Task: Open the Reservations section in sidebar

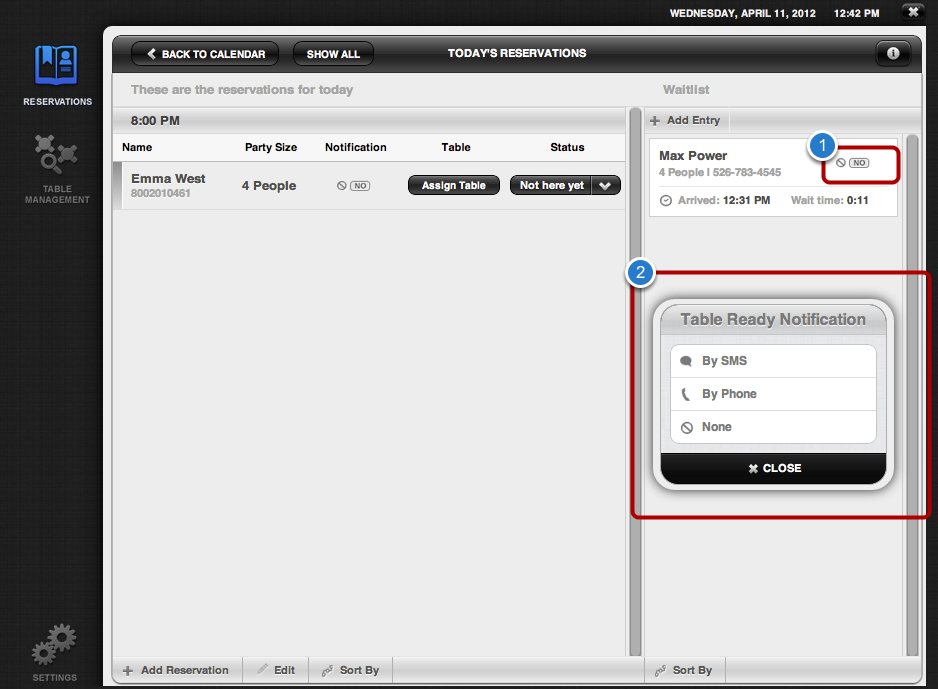Action: [57, 75]
